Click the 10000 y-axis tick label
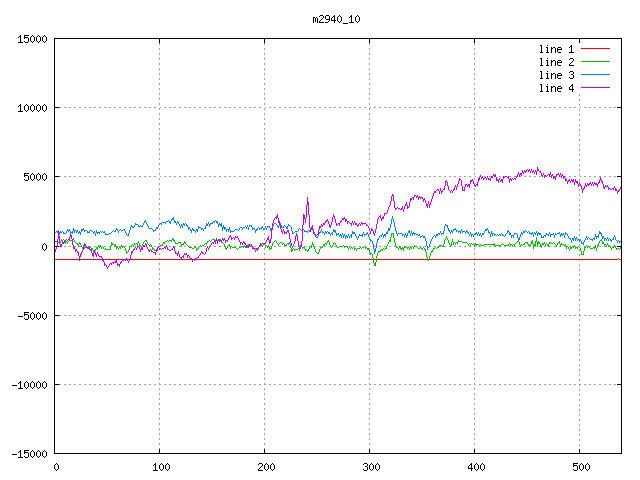This screenshot has width=640, height=480. [x=31, y=108]
